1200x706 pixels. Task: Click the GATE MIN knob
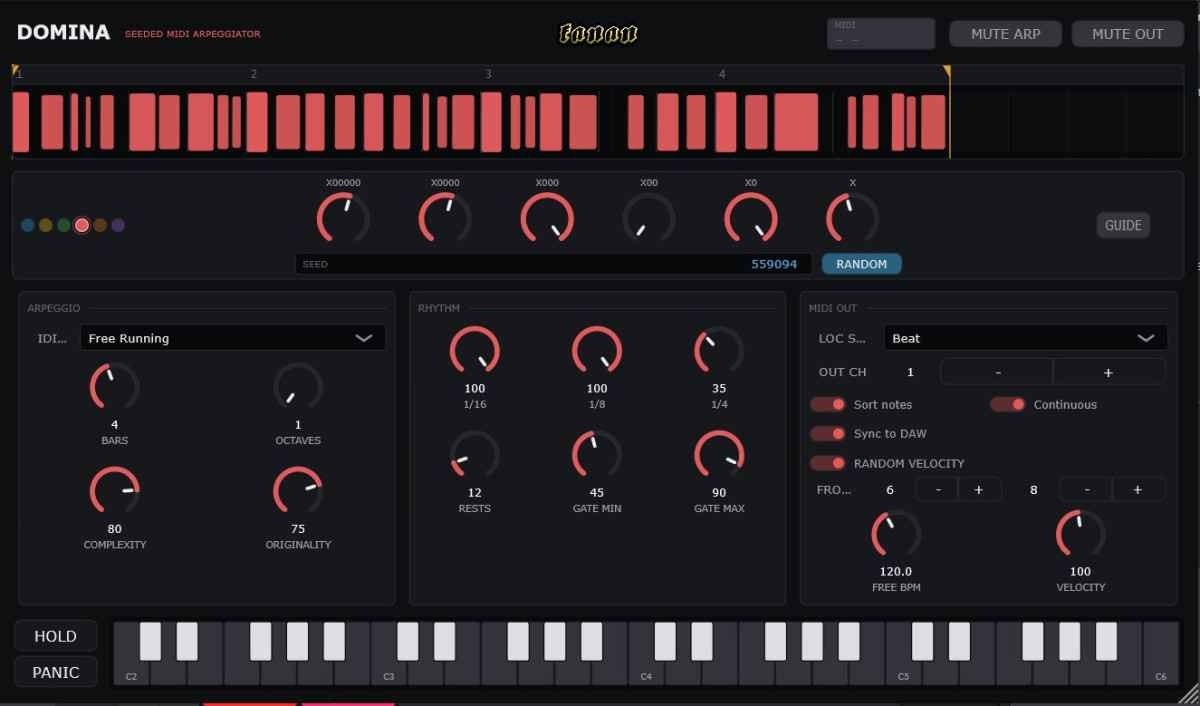[x=597, y=455]
